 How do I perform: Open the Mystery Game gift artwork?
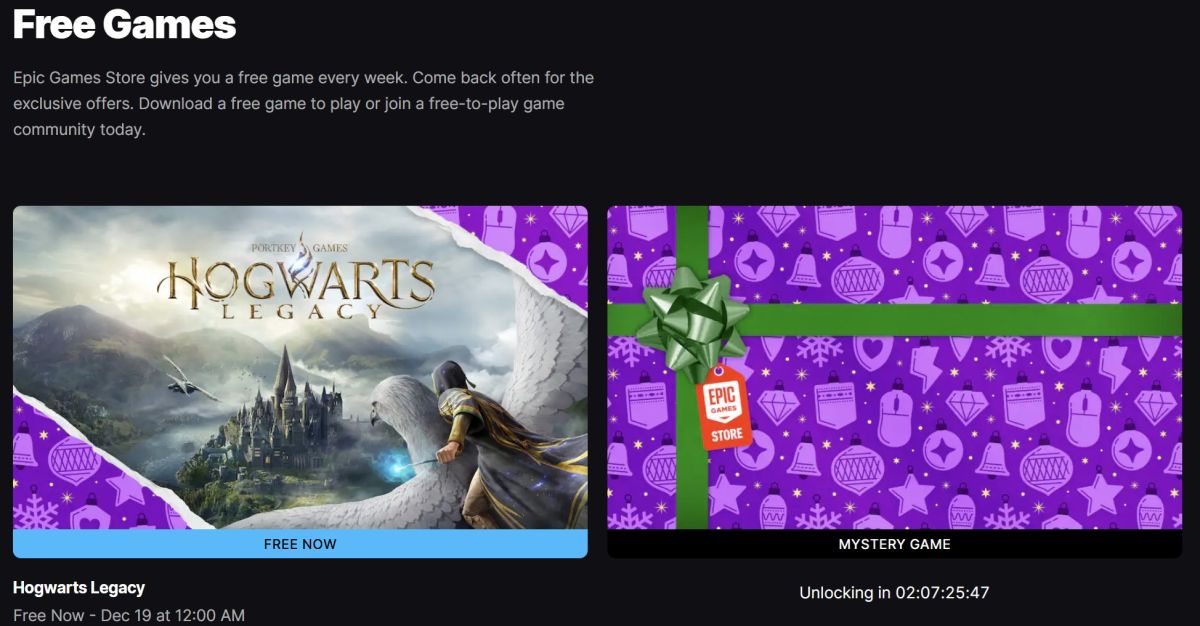coord(895,367)
